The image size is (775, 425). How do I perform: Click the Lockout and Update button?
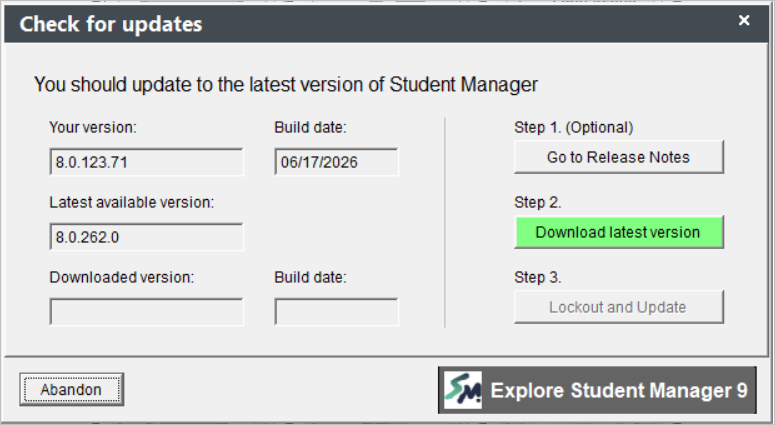tap(619, 307)
